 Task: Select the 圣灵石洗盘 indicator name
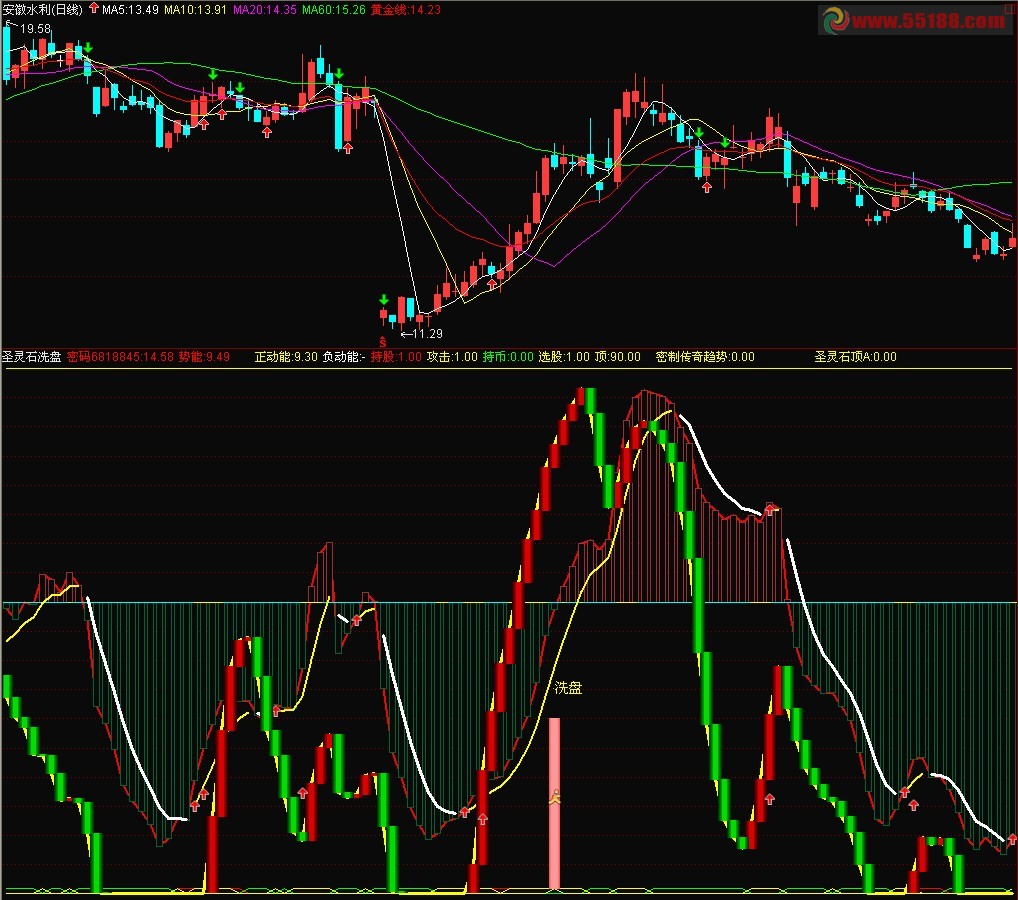31,356
